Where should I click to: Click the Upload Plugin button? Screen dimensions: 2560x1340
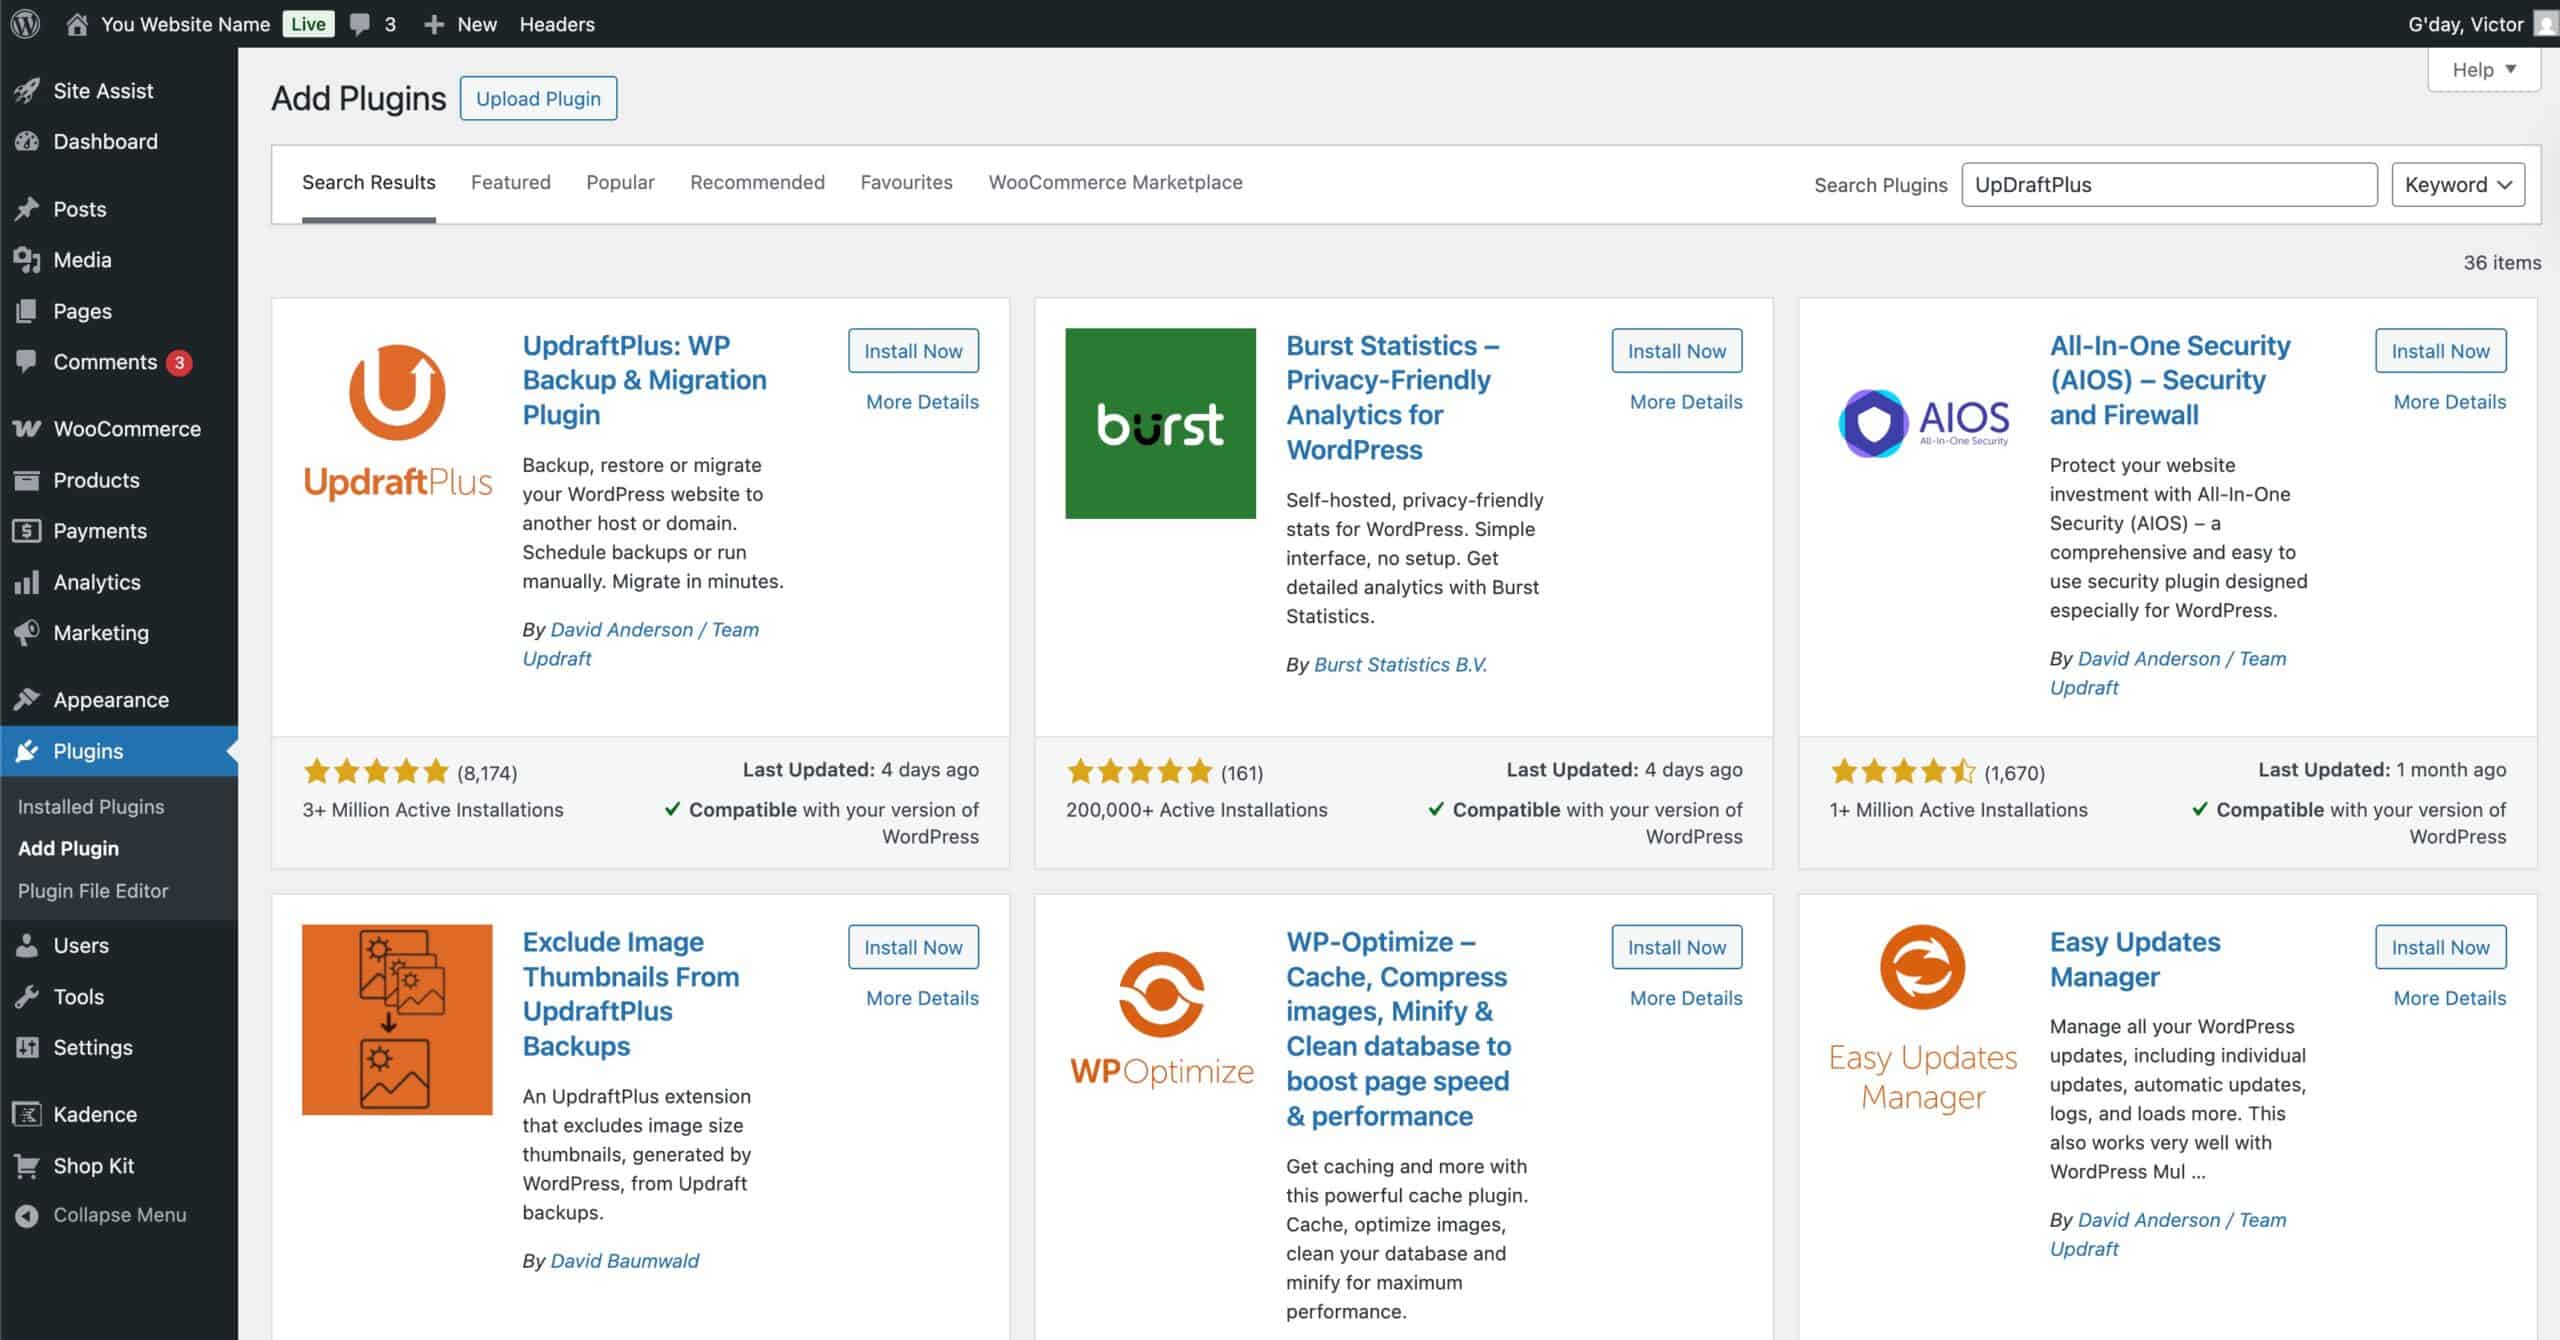(x=538, y=99)
